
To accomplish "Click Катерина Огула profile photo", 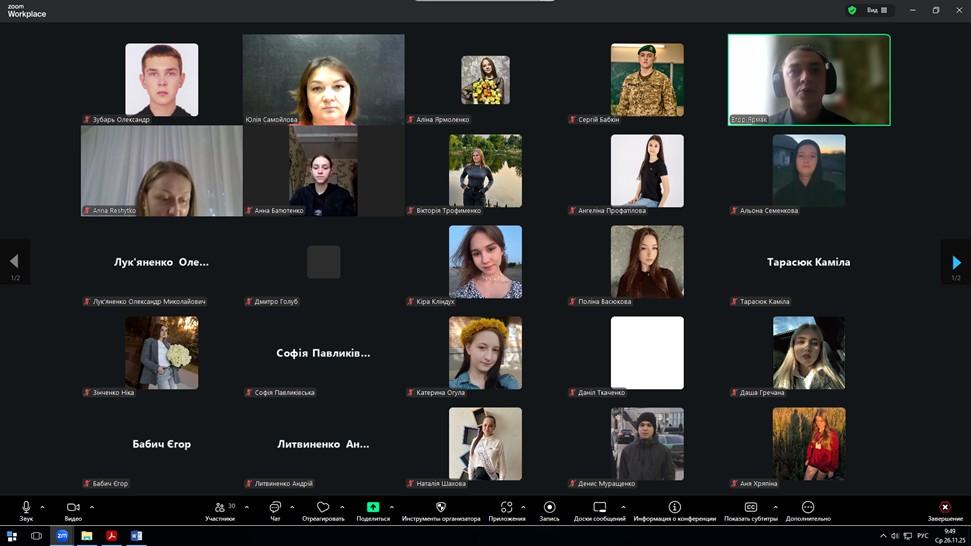I will (486, 353).
